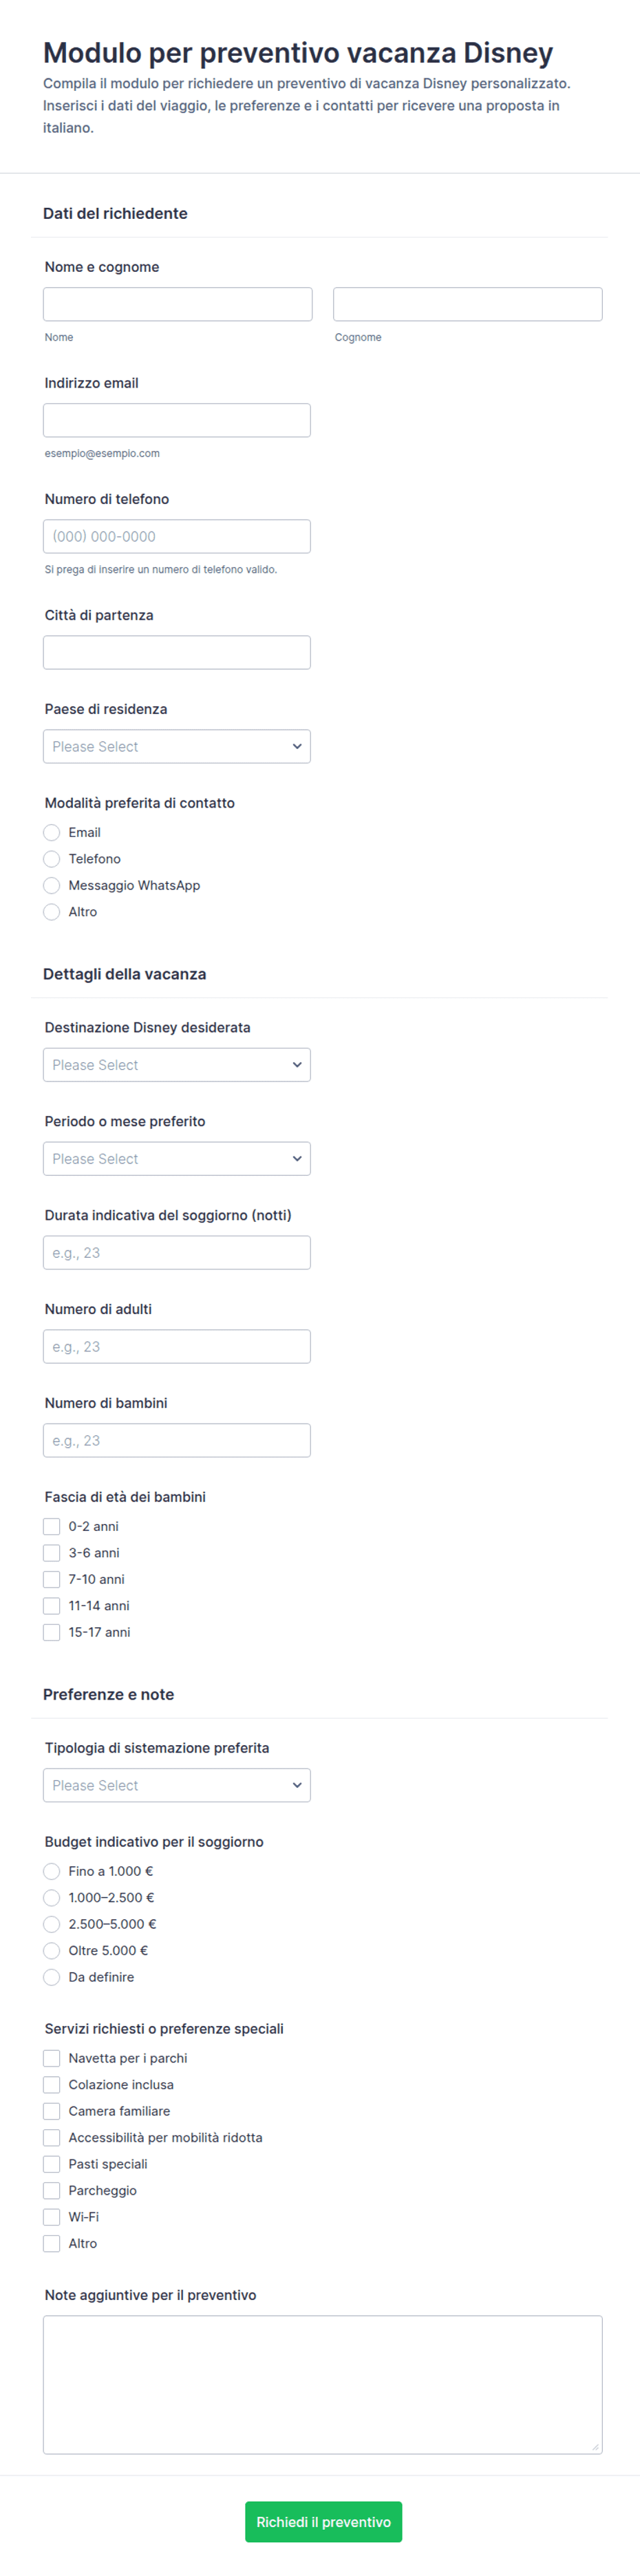The image size is (640, 2576).
Task: Open Tipologia di sistemazione preferita dropdown
Action: pos(177,1785)
